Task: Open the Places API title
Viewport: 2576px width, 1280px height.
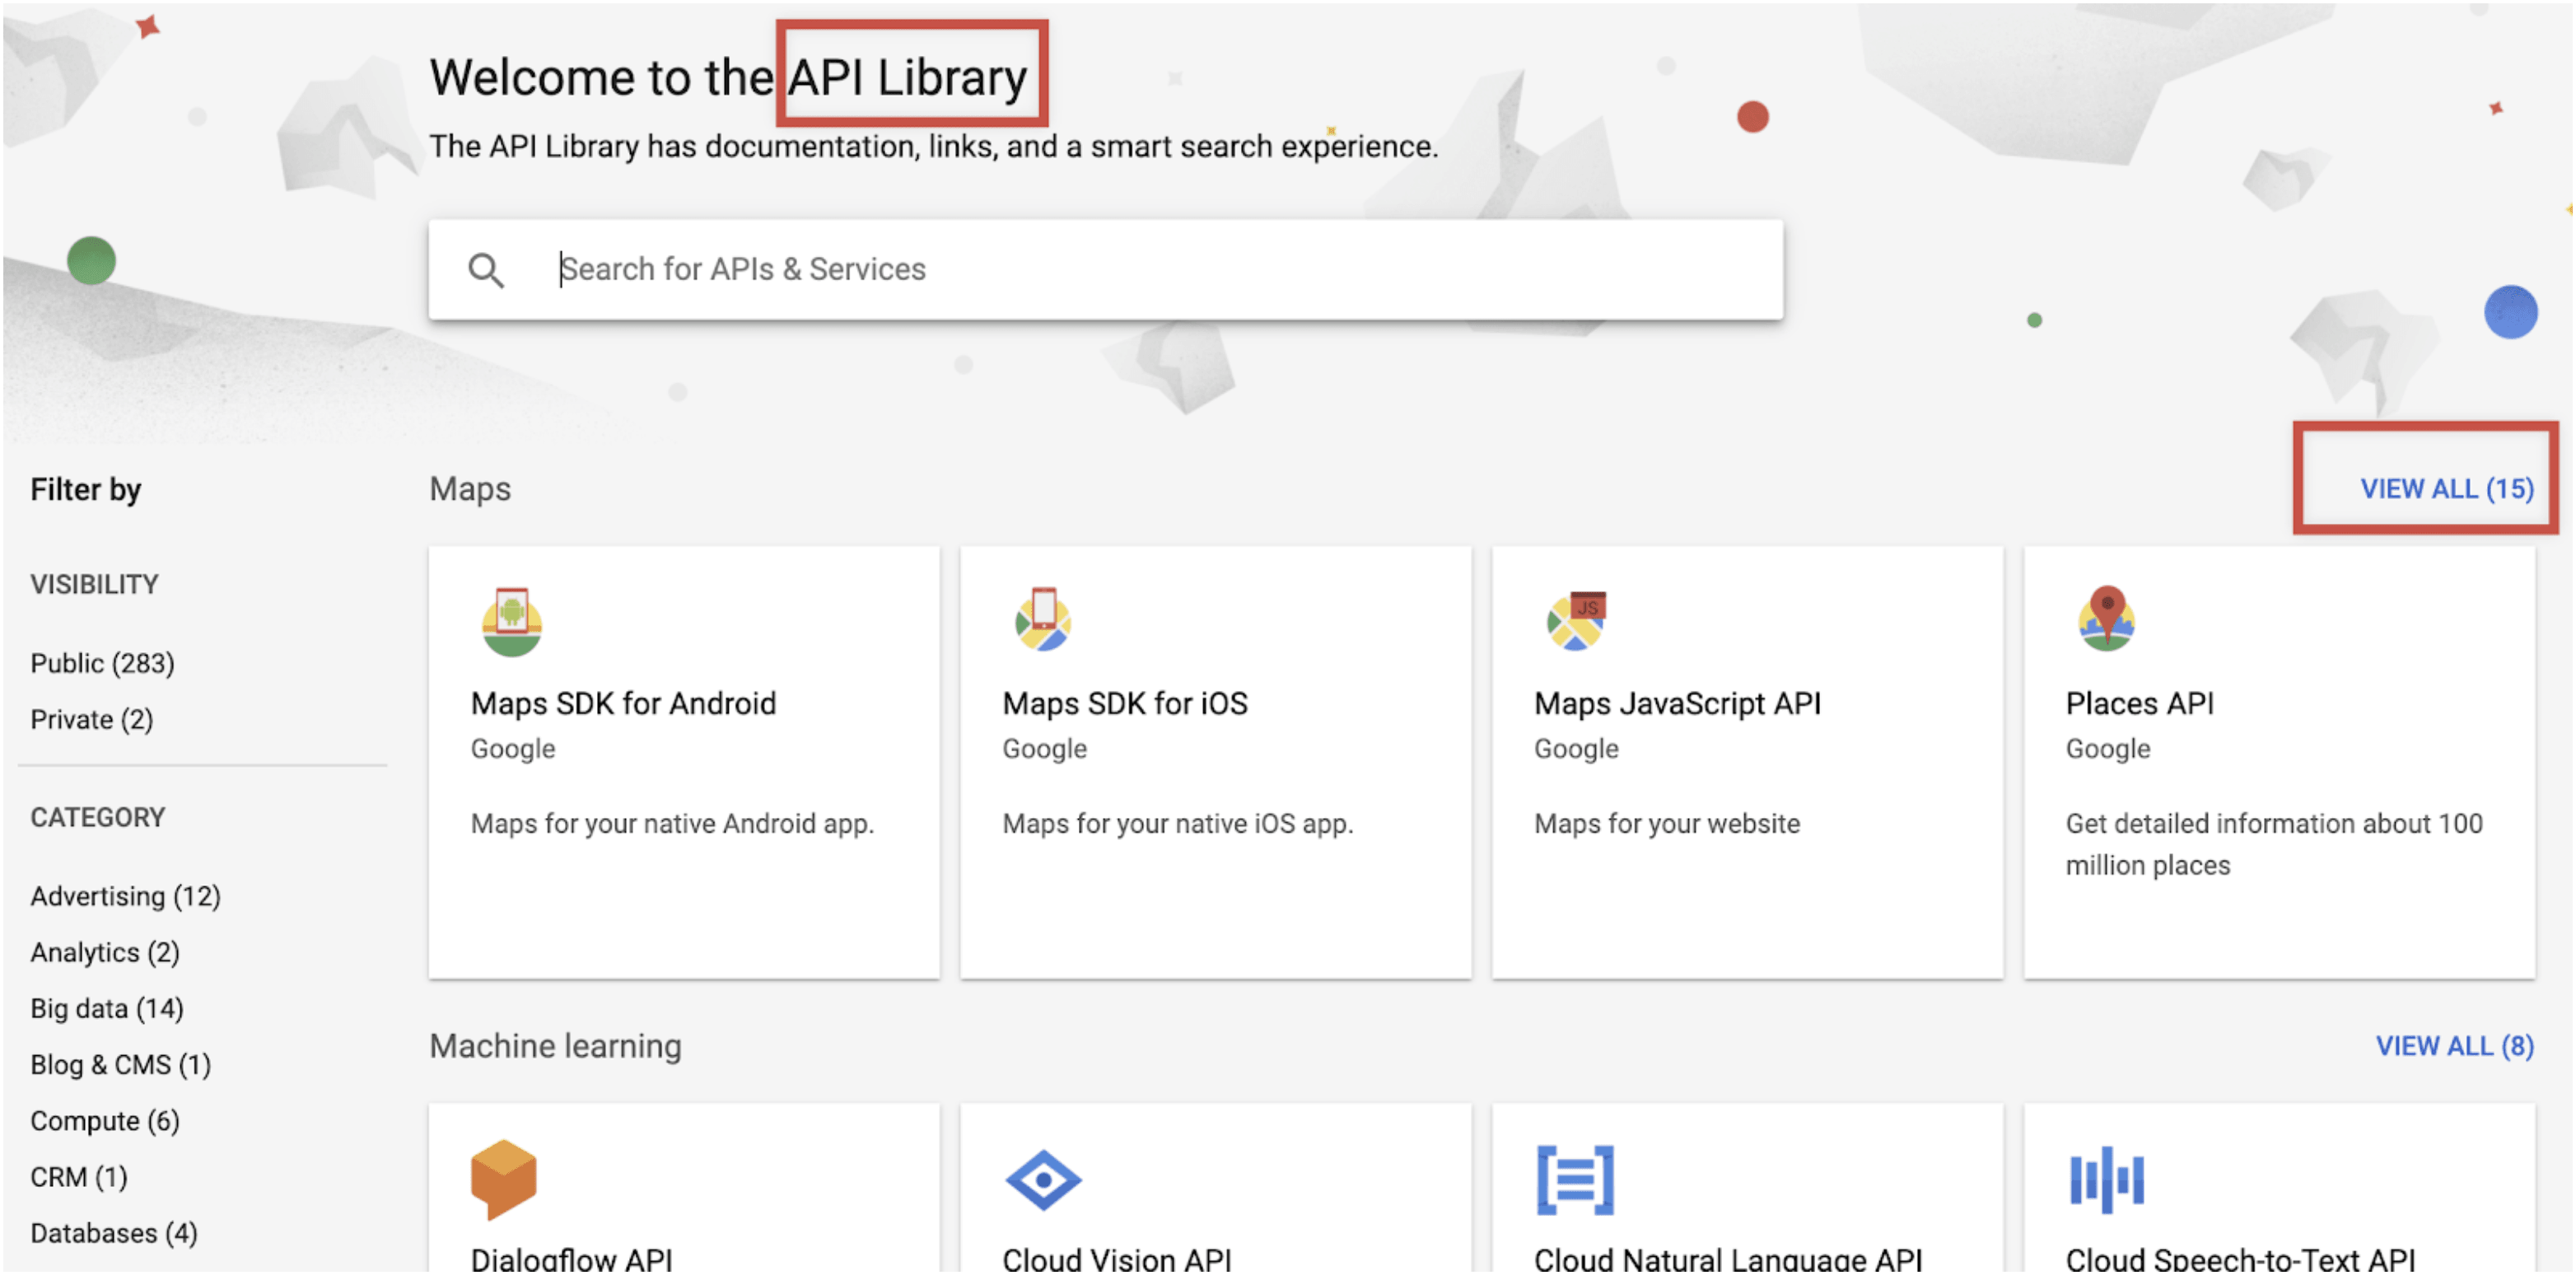Action: [2139, 703]
